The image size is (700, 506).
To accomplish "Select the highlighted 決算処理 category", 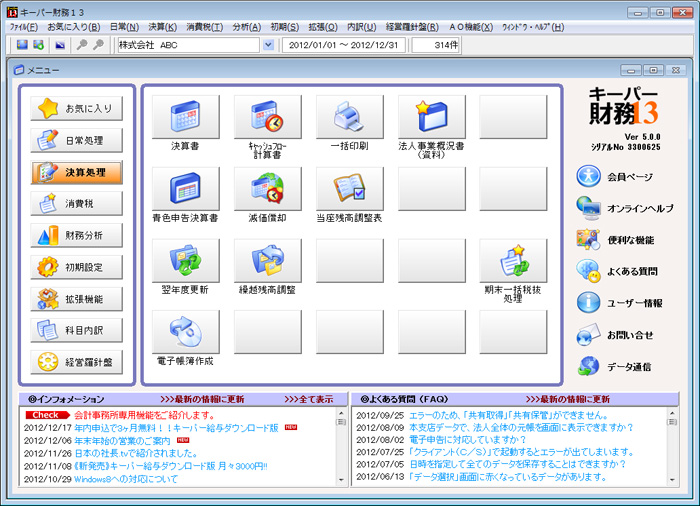I will tap(76, 172).
